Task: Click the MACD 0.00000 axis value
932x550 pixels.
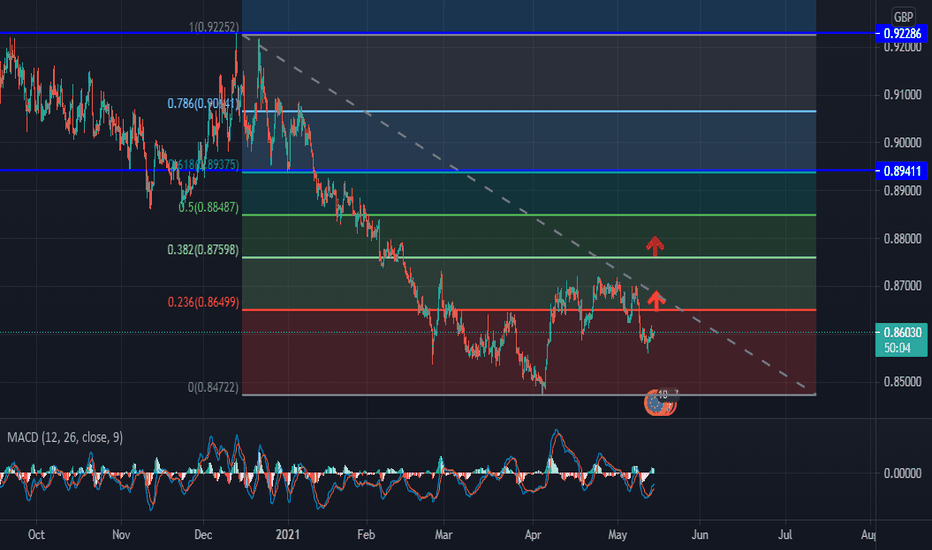Action: pyautogui.click(x=902, y=473)
